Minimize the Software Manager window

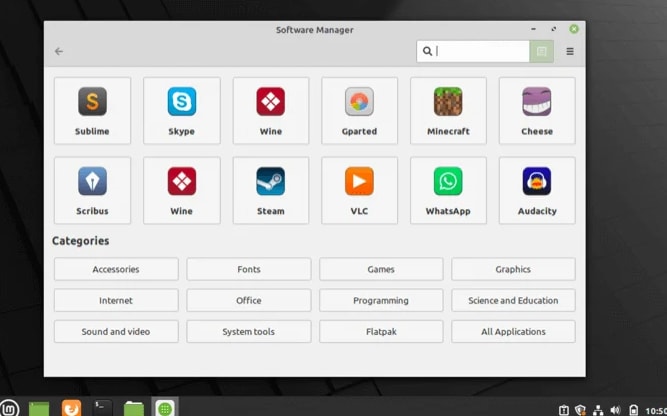click(x=533, y=29)
